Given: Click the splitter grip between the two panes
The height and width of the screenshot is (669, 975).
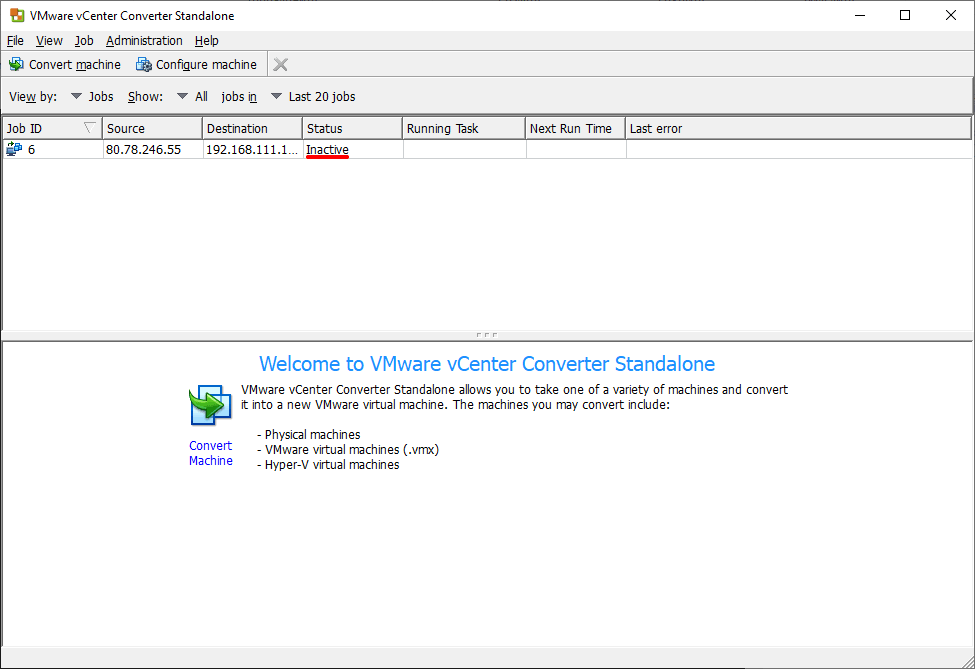Looking at the screenshot, I should pyautogui.click(x=487, y=334).
